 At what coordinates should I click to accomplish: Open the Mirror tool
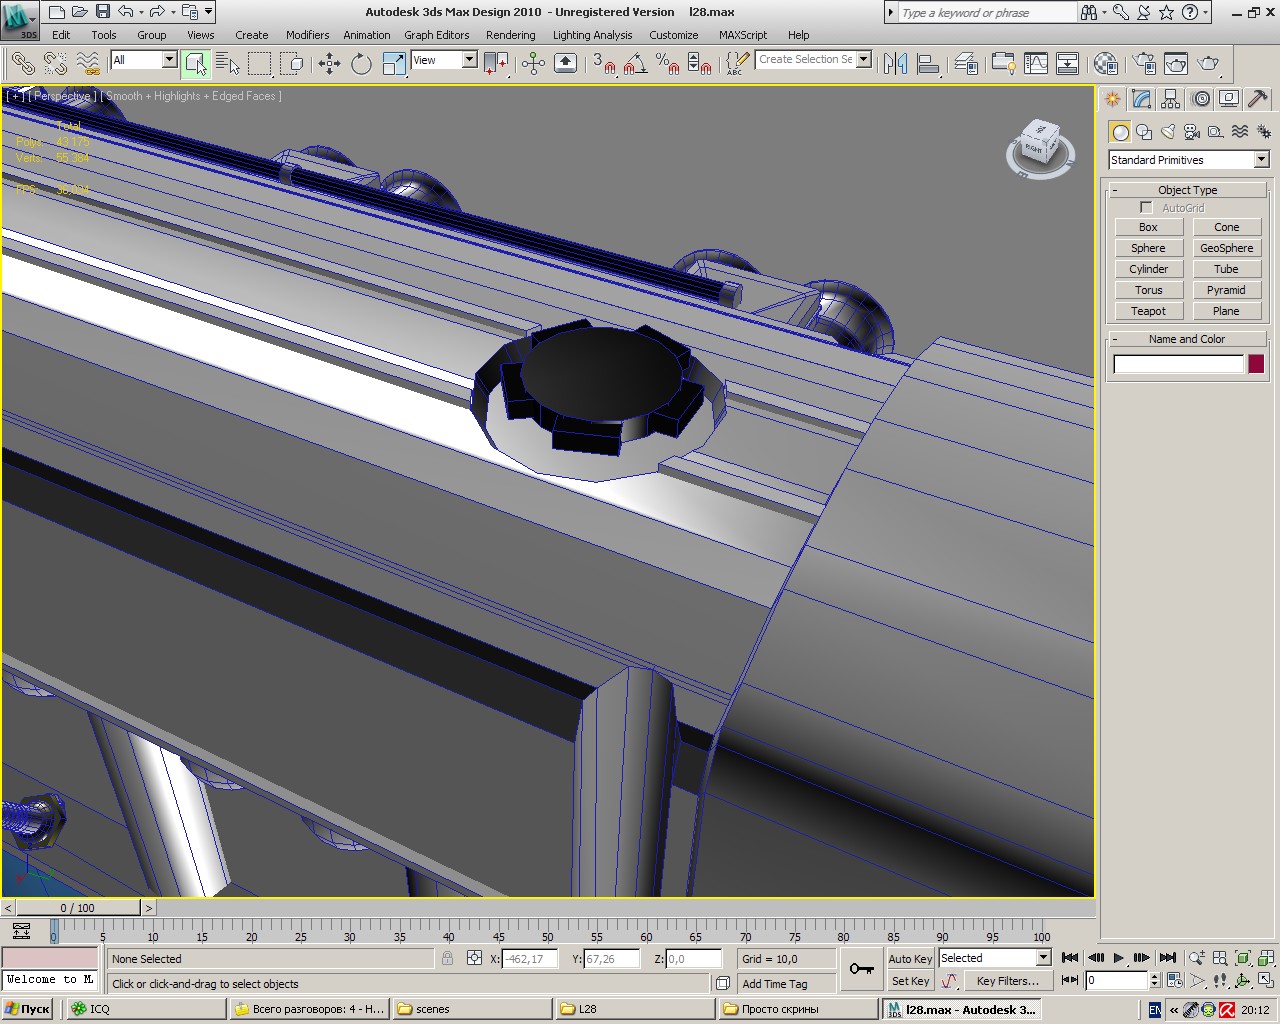pyautogui.click(x=896, y=64)
